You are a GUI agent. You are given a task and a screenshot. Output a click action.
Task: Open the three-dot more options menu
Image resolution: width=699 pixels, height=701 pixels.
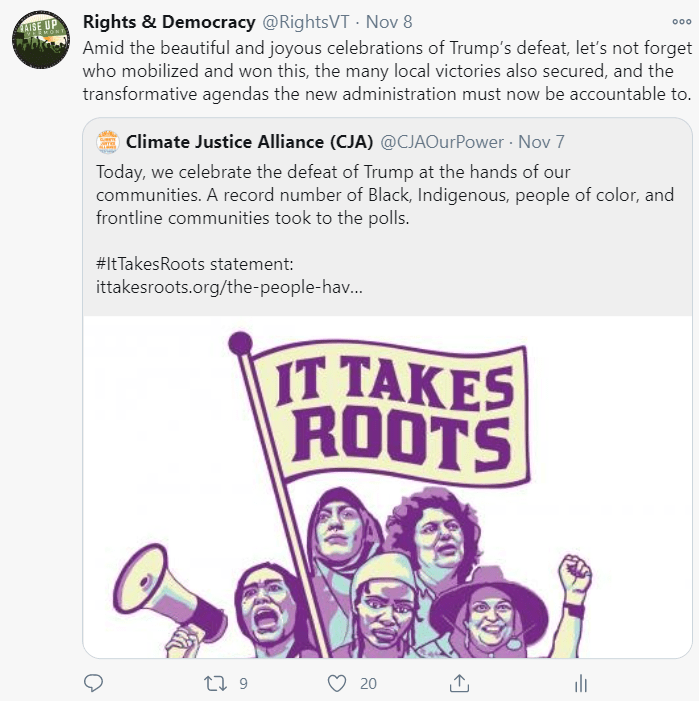[681, 22]
